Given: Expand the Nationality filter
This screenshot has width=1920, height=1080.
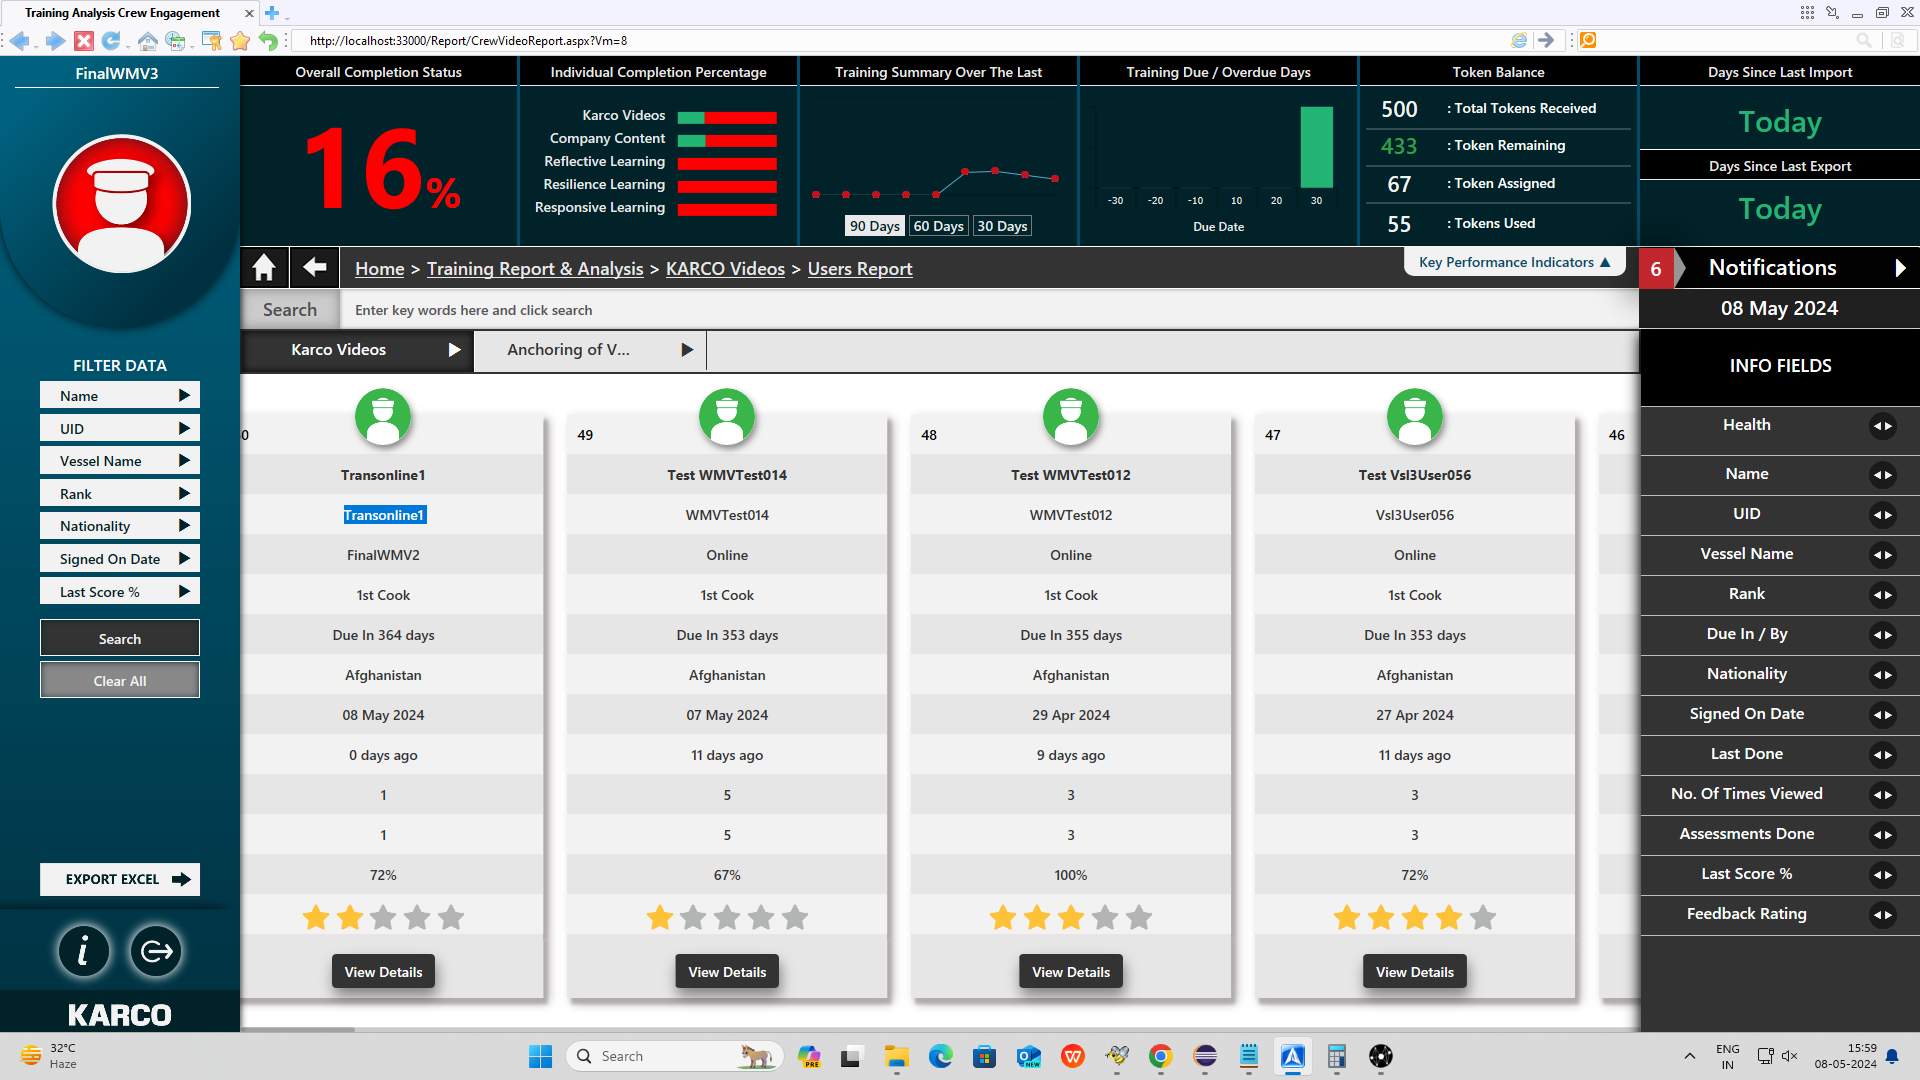Looking at the screenshot, I should tap(120, 526).
